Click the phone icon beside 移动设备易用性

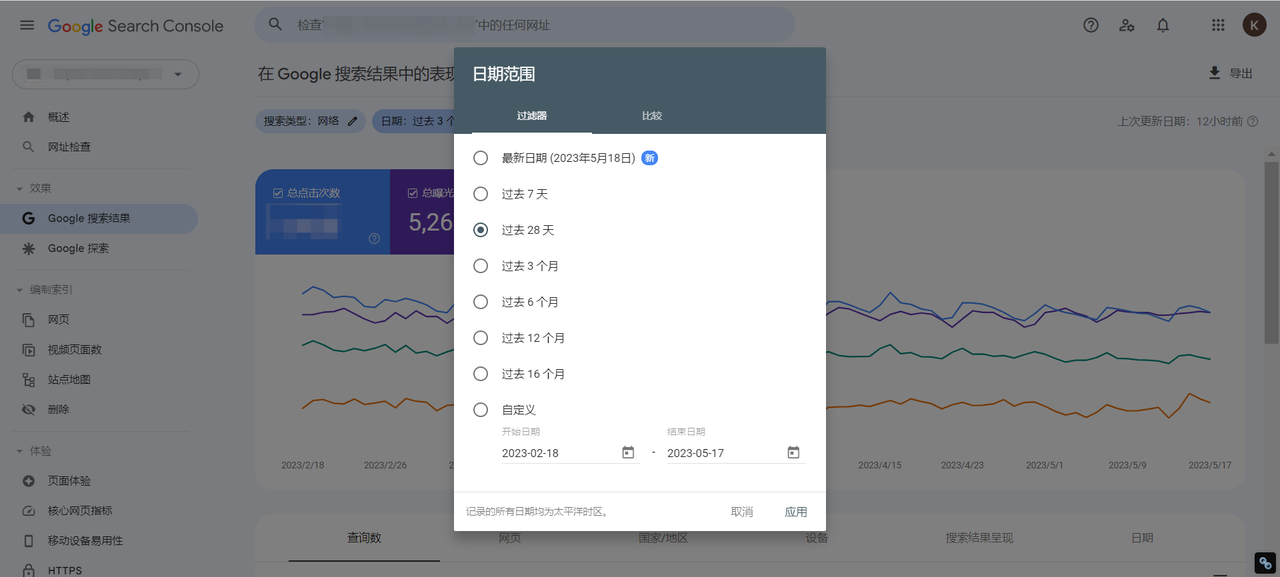tap(28, 541)
